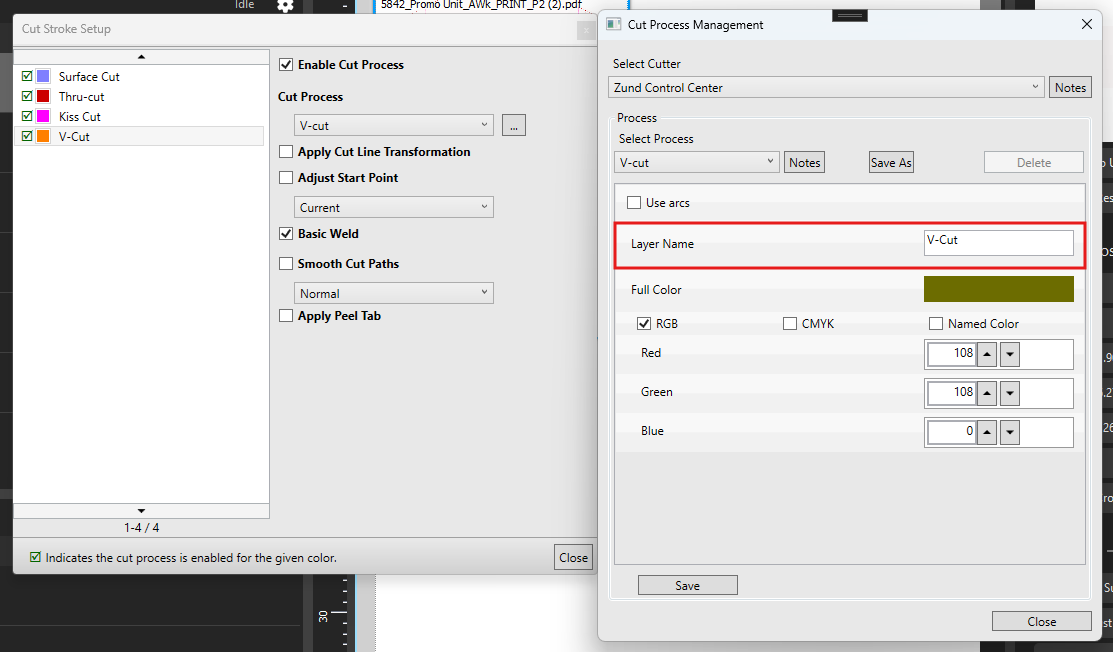Image resolution: width=1113 pixels, height=652 pixels.
Task: Close the Cut Process Management dialog via Close button
Action: 1041,621
